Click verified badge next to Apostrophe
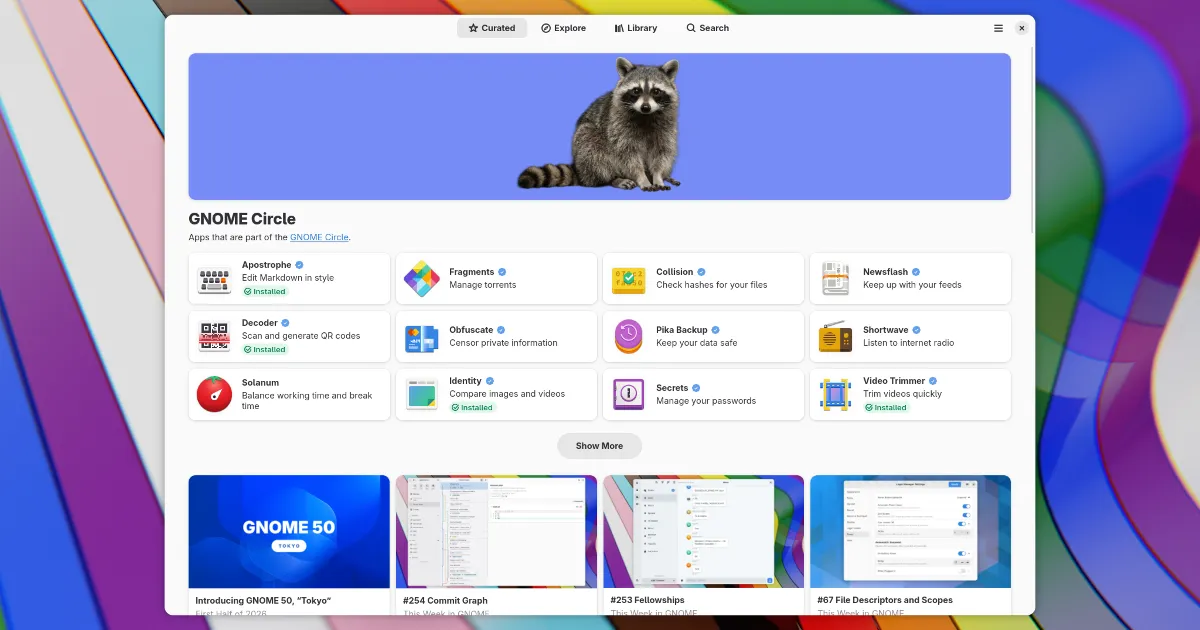 click(299, 265)
